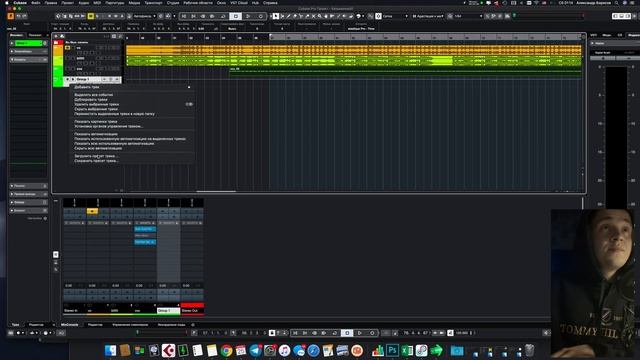The width and height of the screenshot is (640, 360).
Task: Choose Показать автоматизацию in context menu
Action: coord(96,134)
